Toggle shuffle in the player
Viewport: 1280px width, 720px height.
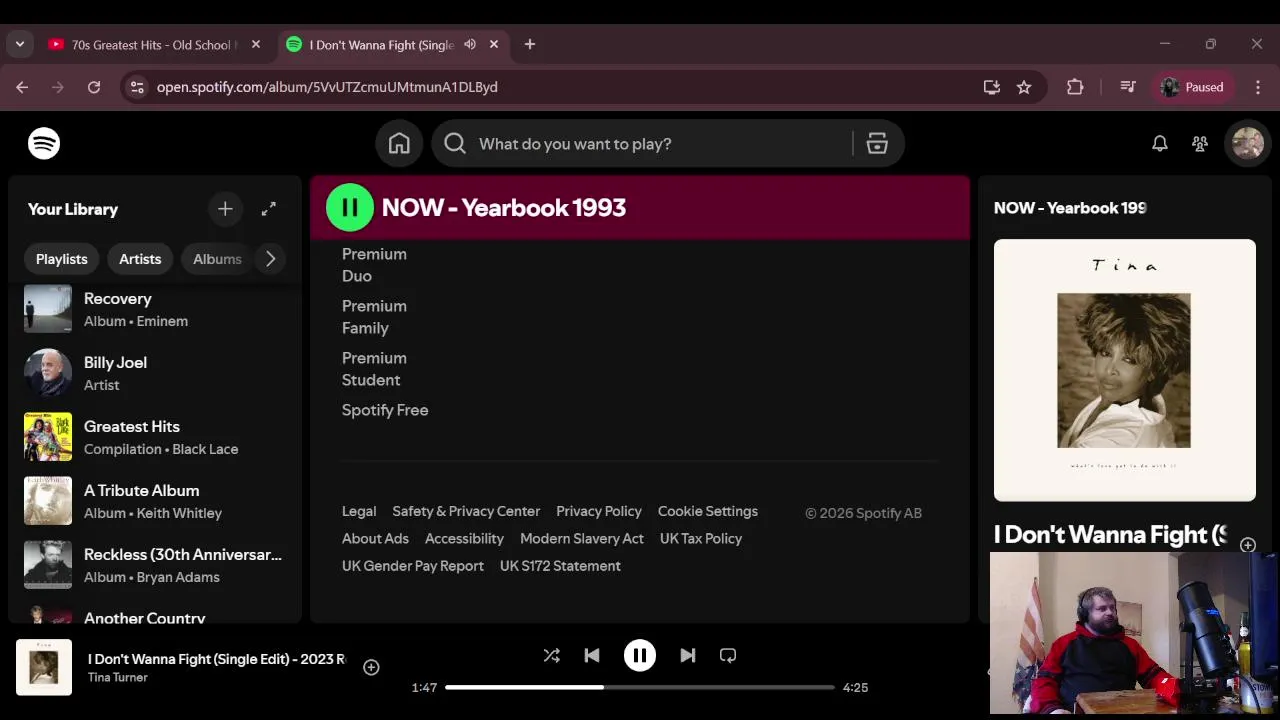click(552, 656)
